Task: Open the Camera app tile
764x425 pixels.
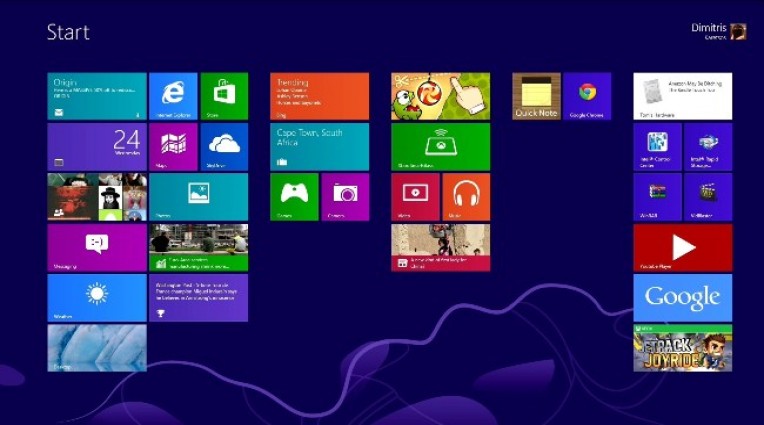Action: (x=345, y=196)
